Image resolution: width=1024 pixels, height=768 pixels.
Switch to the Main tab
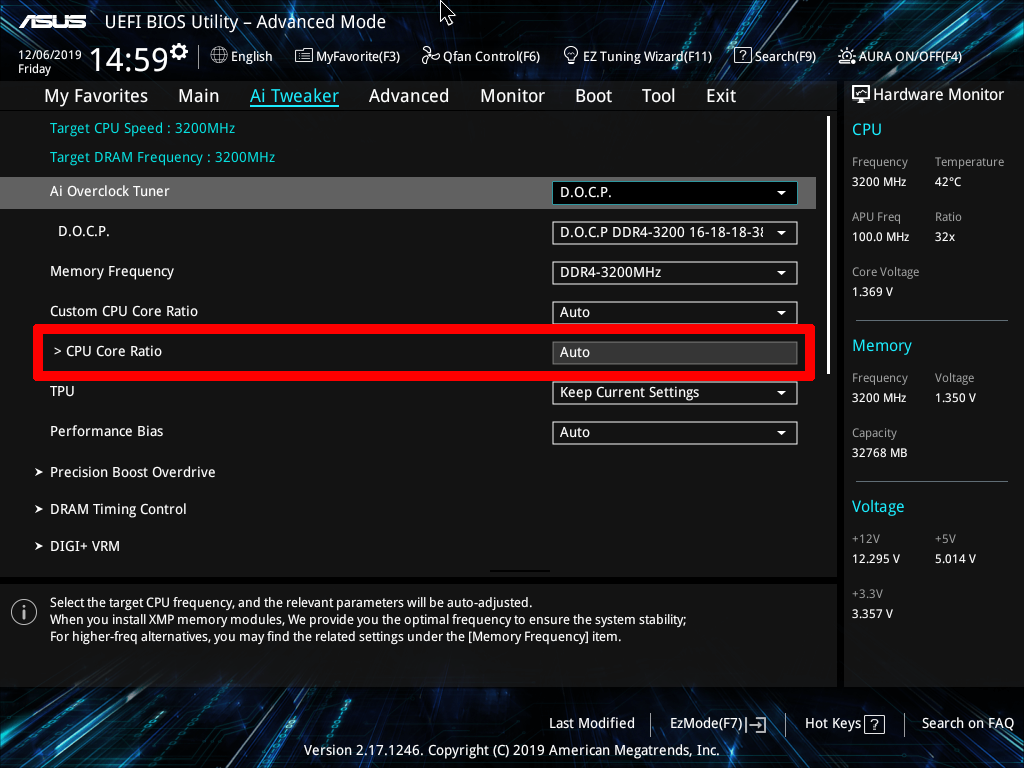199,96
